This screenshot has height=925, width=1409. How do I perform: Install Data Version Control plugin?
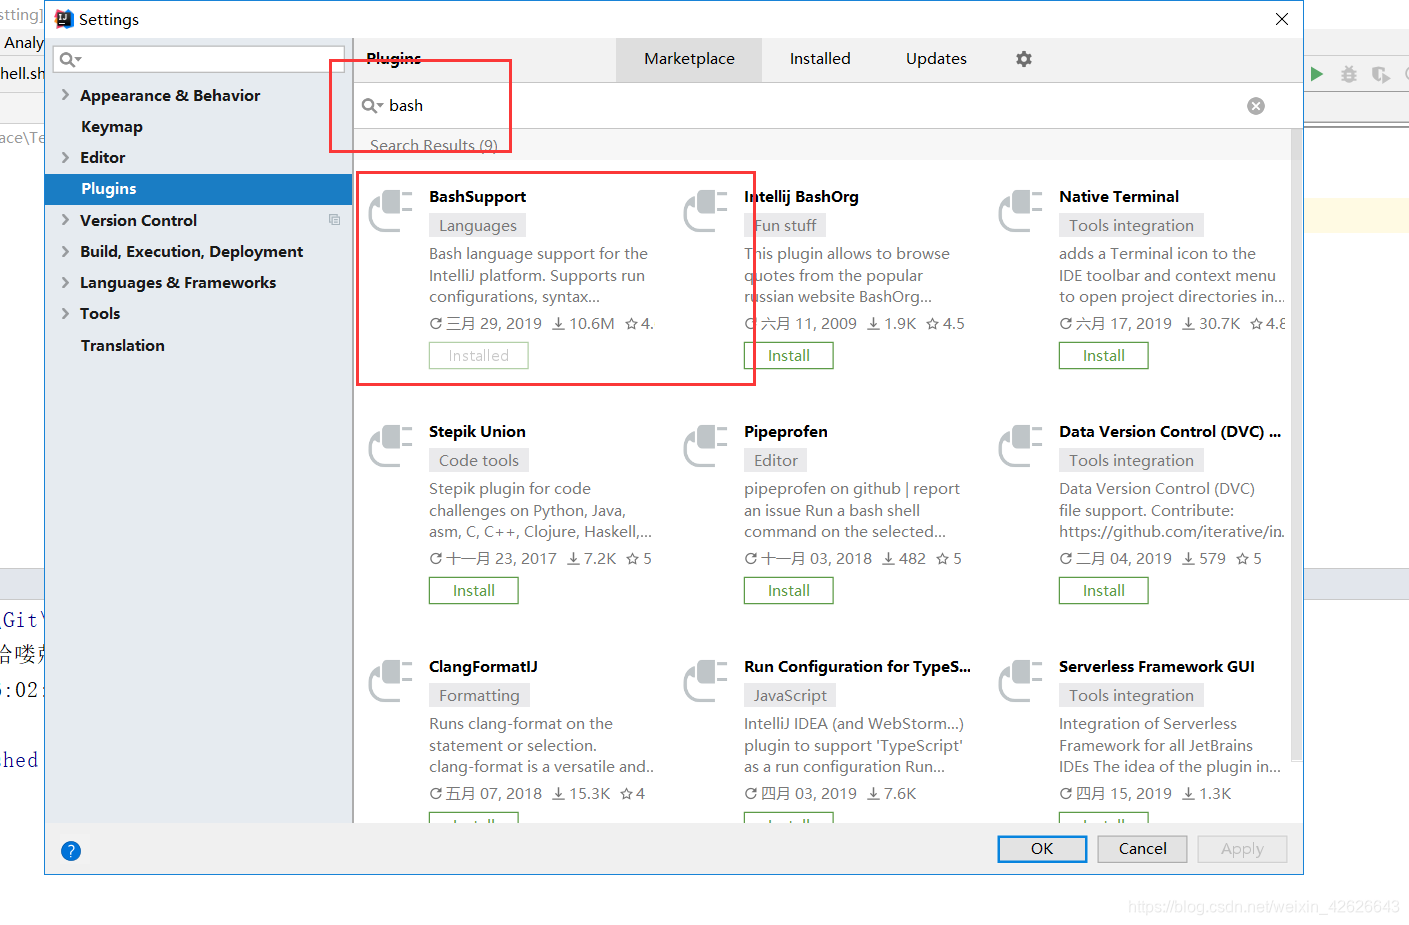1103,591
